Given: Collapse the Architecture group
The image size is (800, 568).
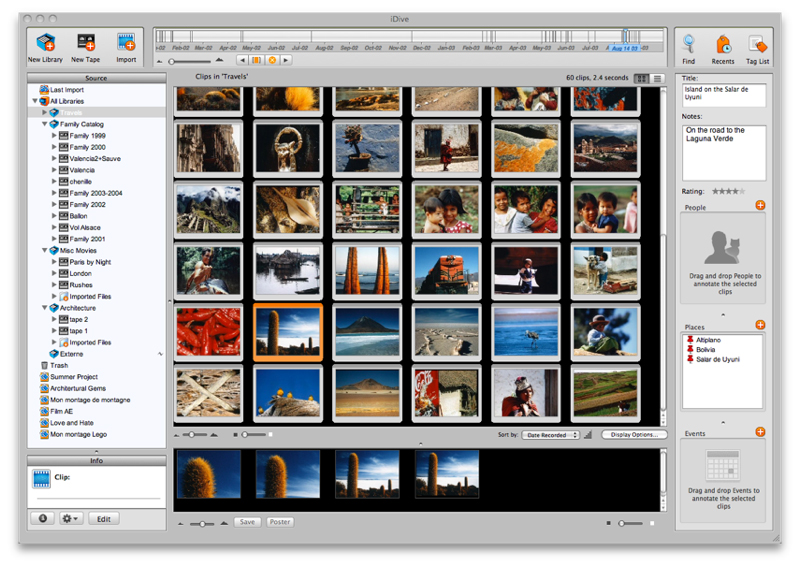Looking at the screenshot, I should point(44,308).
